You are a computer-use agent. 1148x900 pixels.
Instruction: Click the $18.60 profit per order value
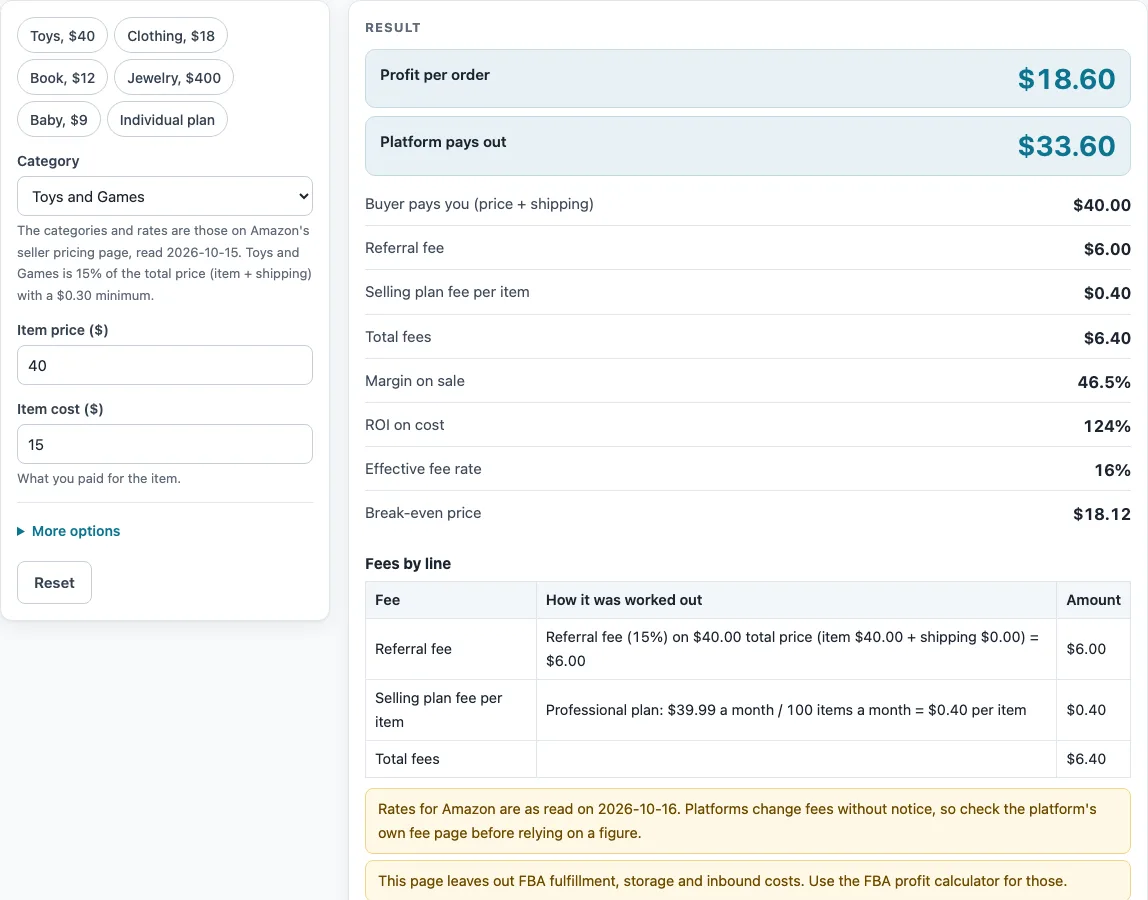[x=1066, y=79]
